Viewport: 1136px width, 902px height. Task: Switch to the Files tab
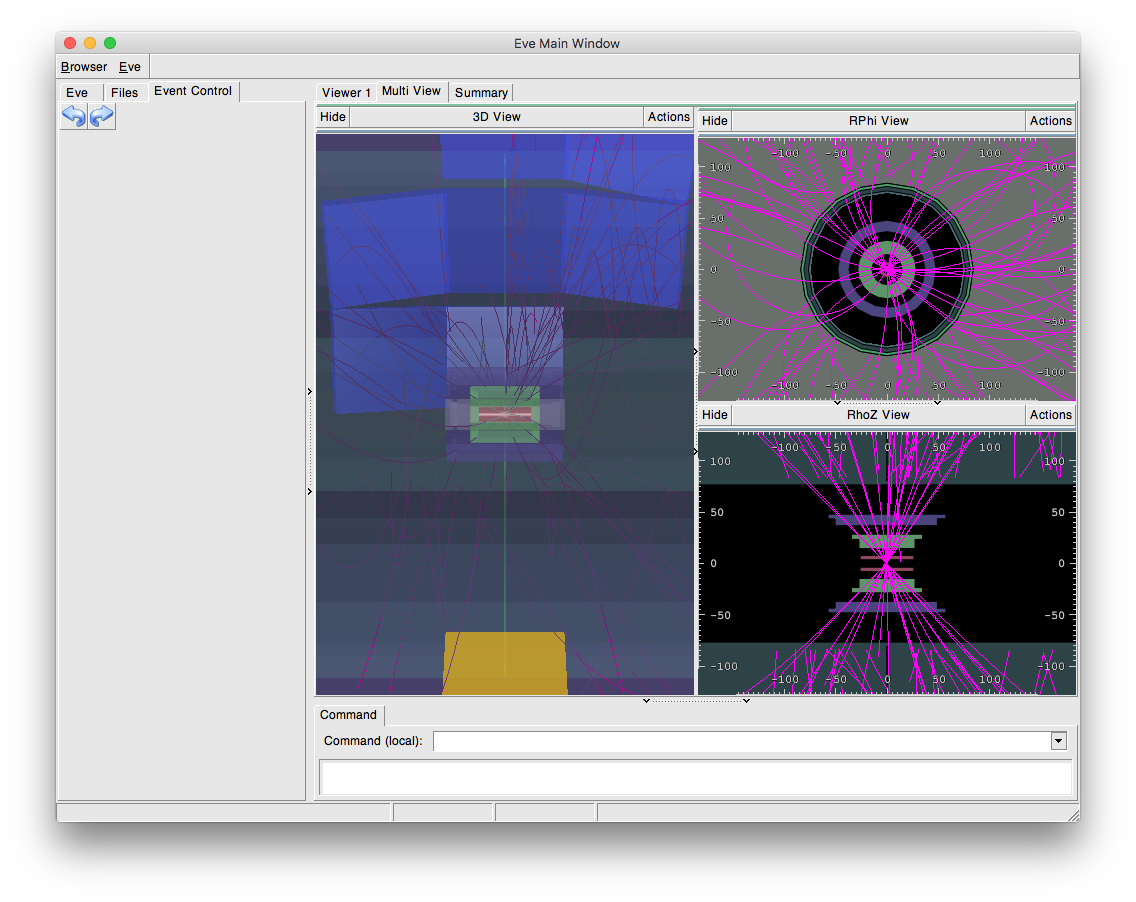(x=125, y=92)
